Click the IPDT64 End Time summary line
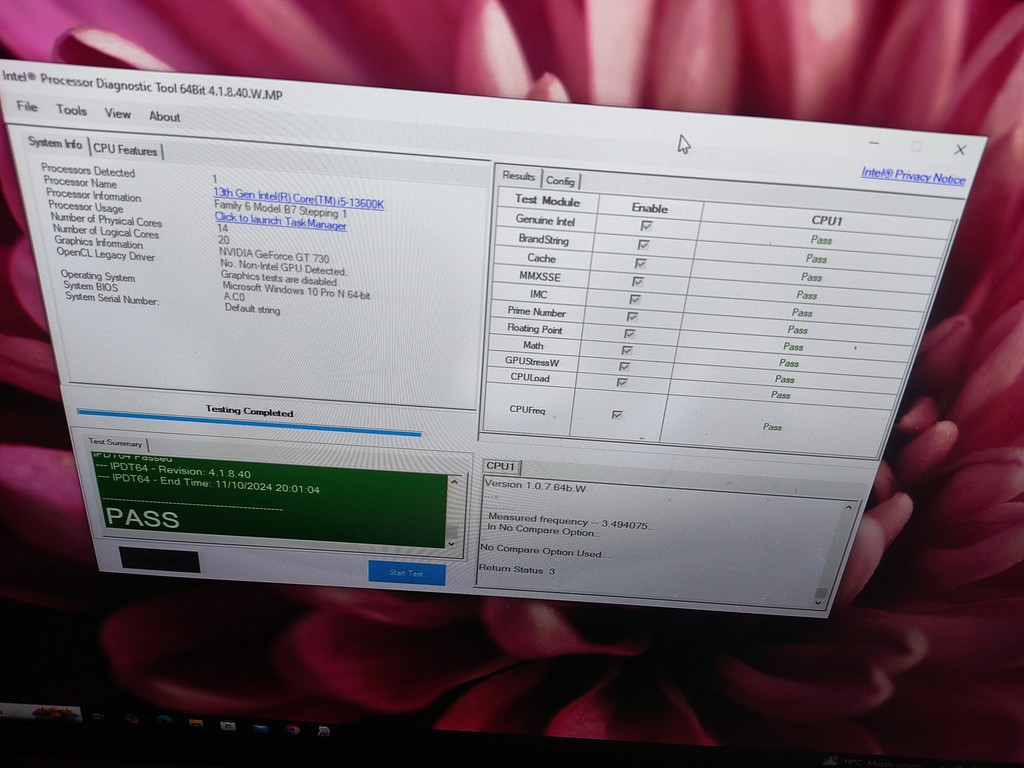Screen dimensions: 1024x768 (x=208, y=484)
